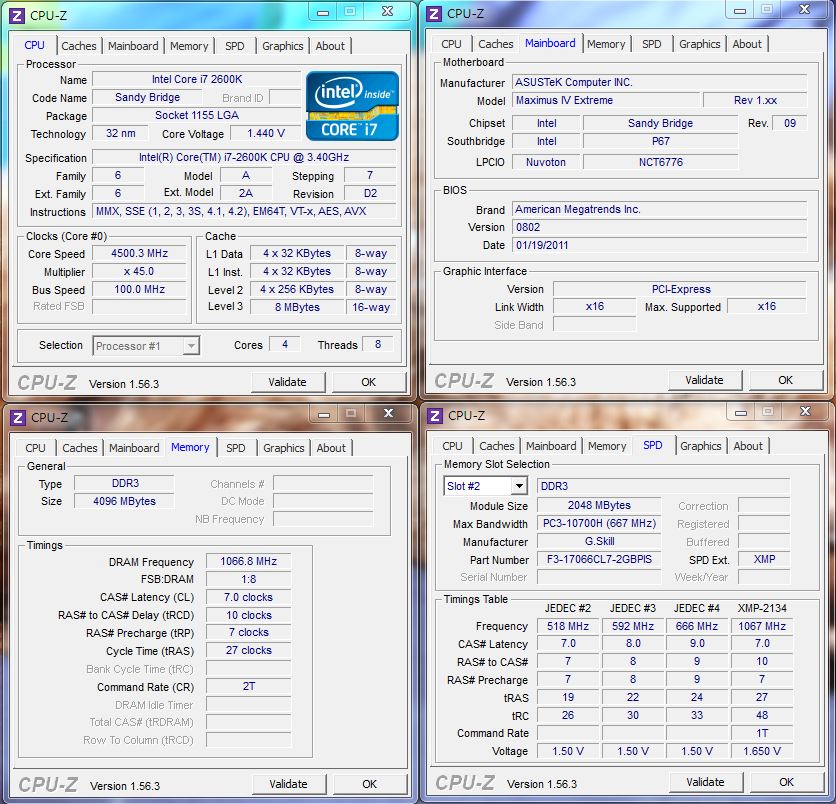Open Mainboard tab in the Memory window
Viewport: 836px width, 804px height.
coord(134,448)
